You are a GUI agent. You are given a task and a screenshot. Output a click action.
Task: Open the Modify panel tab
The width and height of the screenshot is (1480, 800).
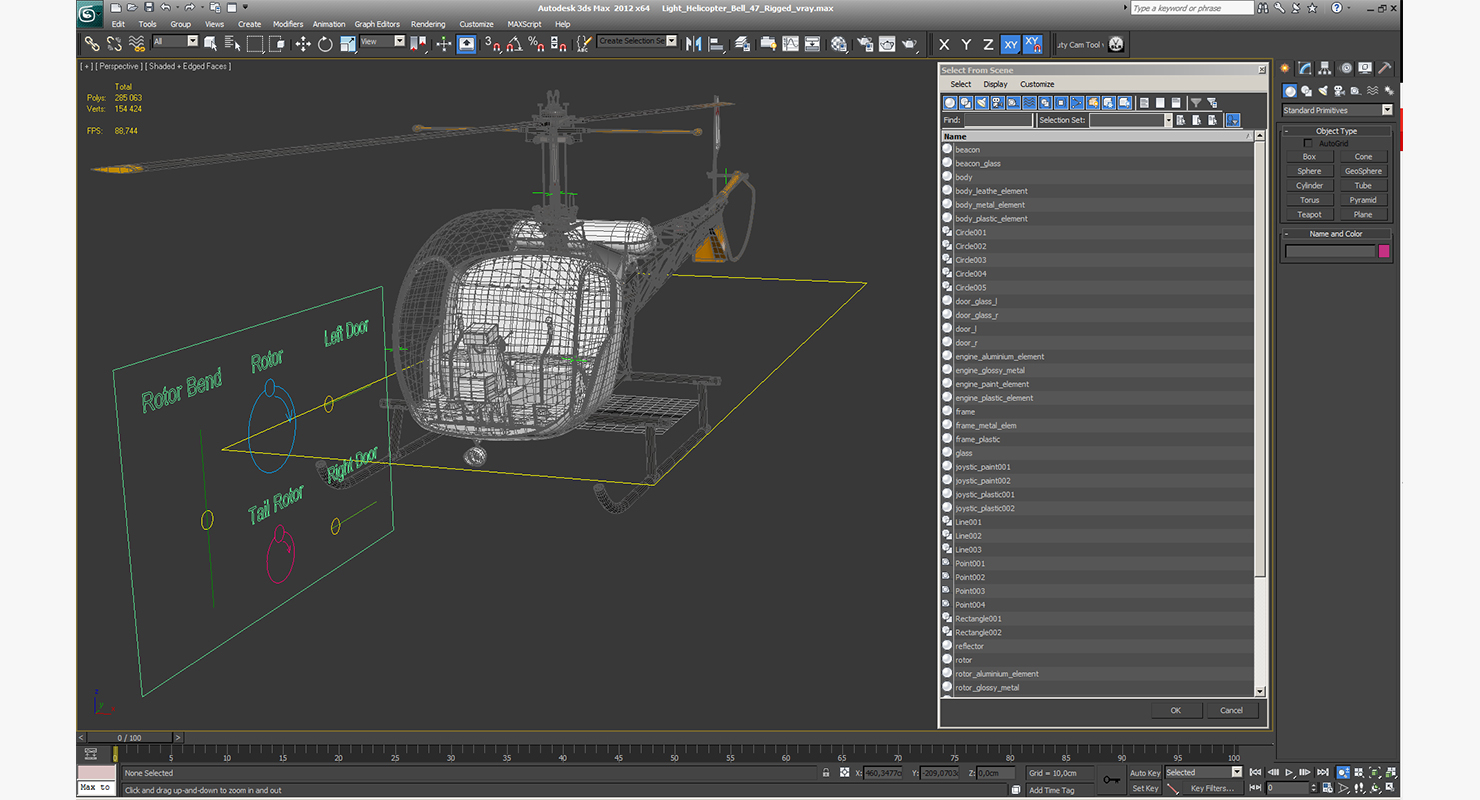(x=1305, y=68)
